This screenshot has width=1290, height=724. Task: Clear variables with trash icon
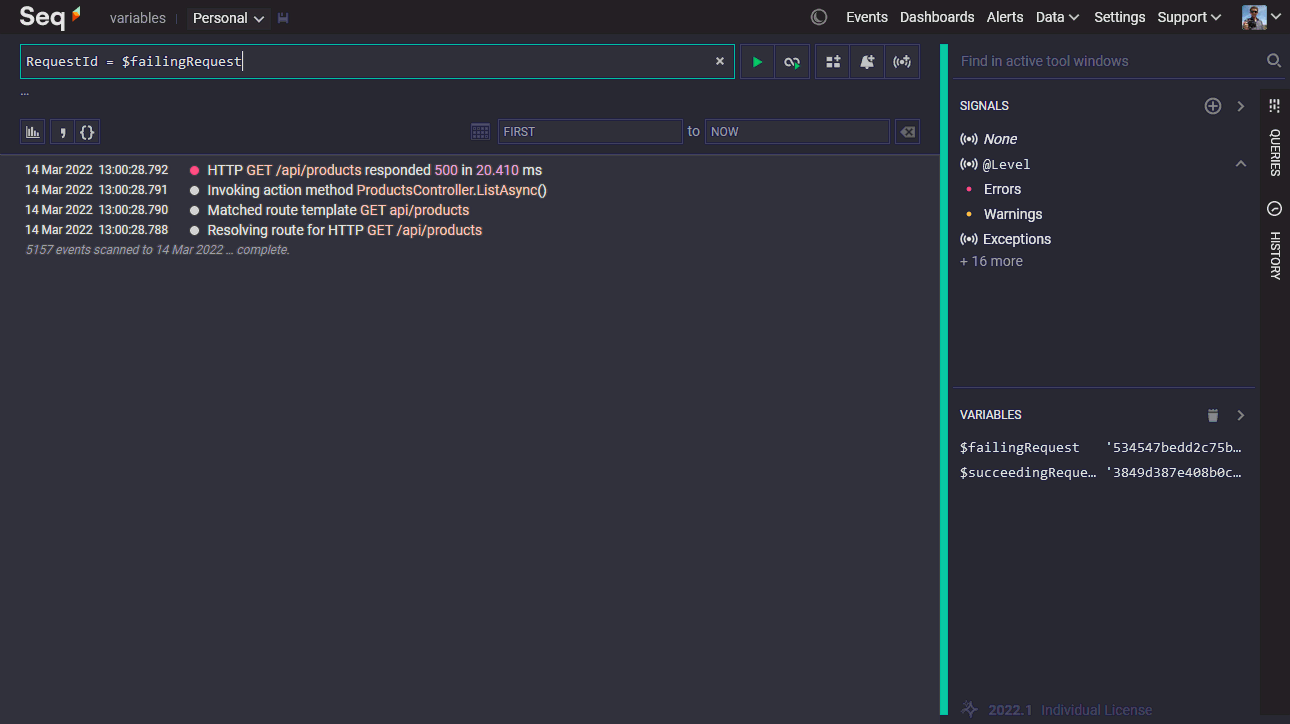click(x=1213, y=415)
